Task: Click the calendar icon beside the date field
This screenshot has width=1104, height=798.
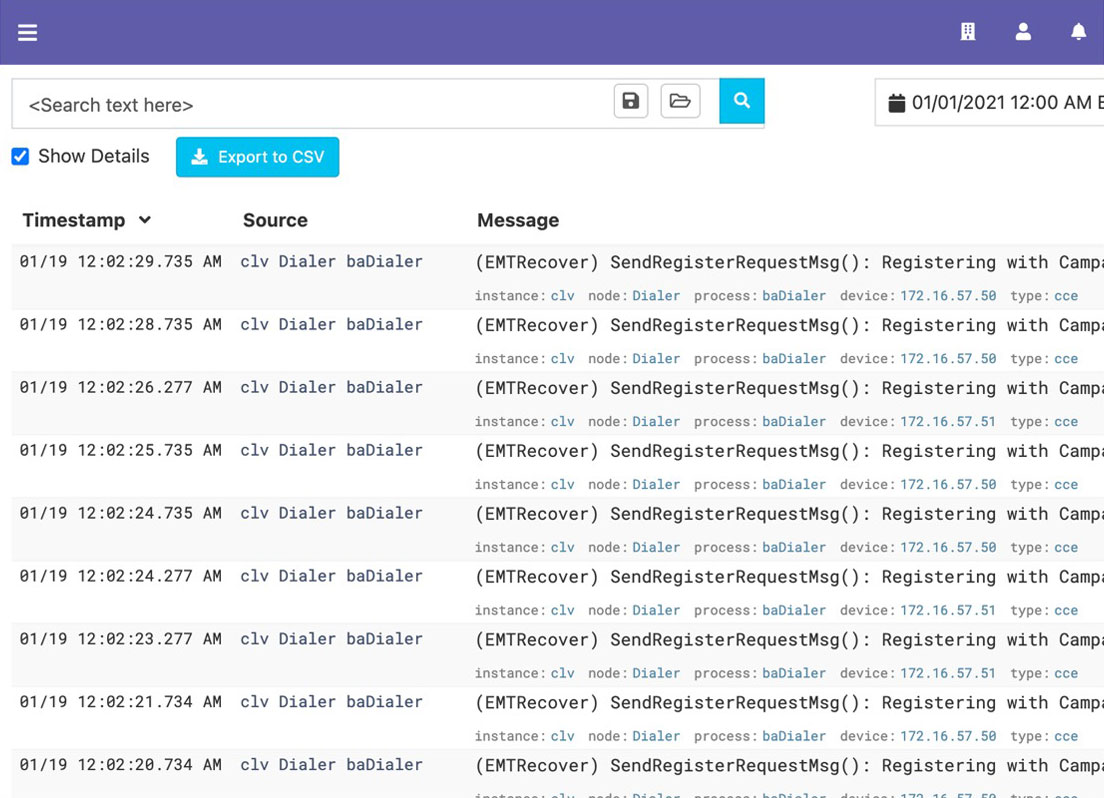Action: click(x=896, y=100)
